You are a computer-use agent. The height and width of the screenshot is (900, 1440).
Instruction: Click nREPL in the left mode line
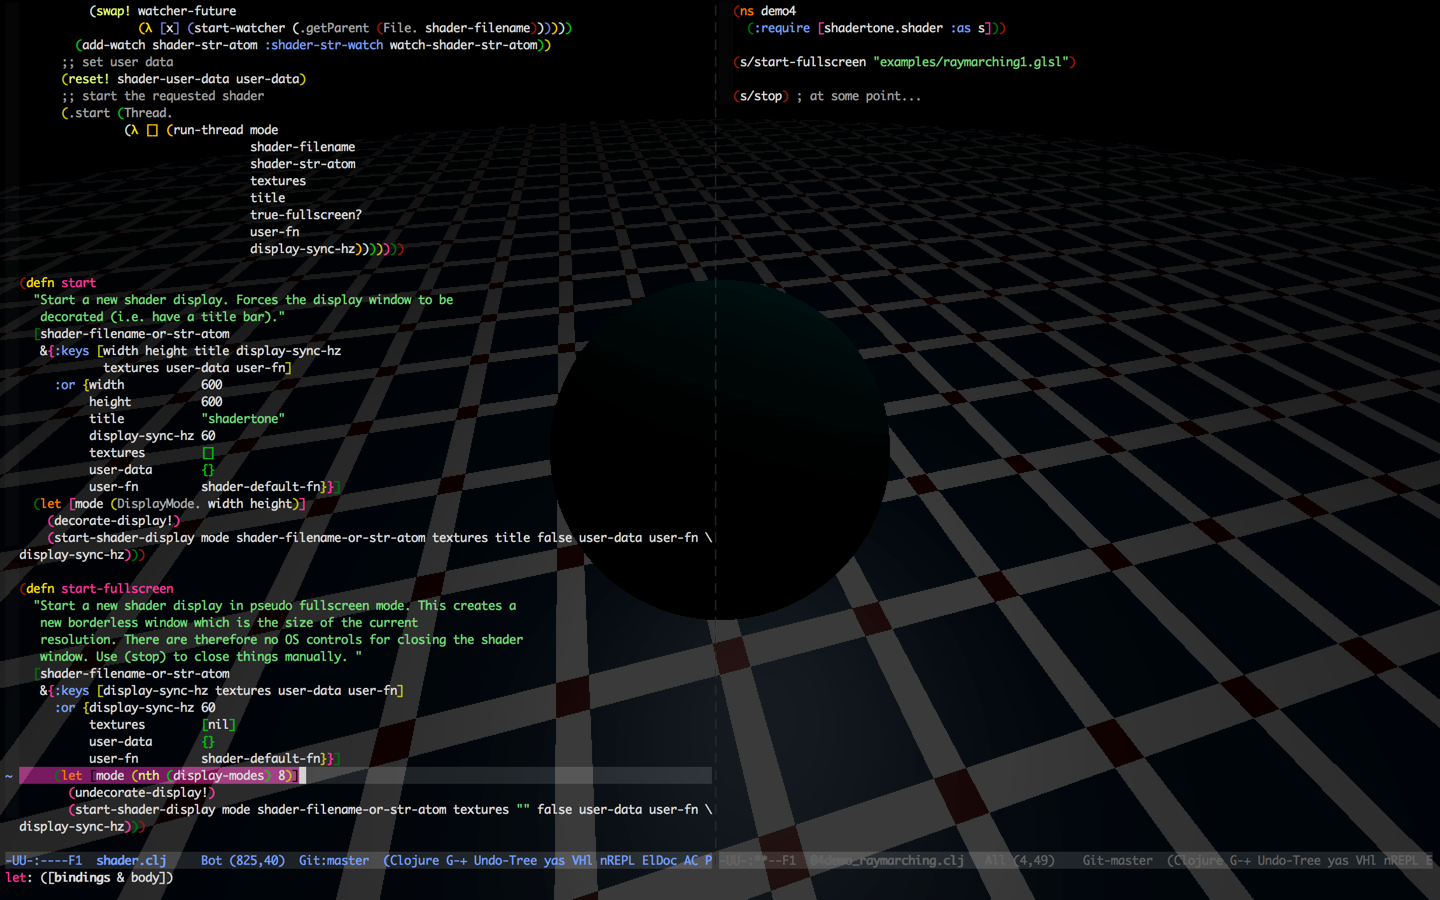point(617,860)
